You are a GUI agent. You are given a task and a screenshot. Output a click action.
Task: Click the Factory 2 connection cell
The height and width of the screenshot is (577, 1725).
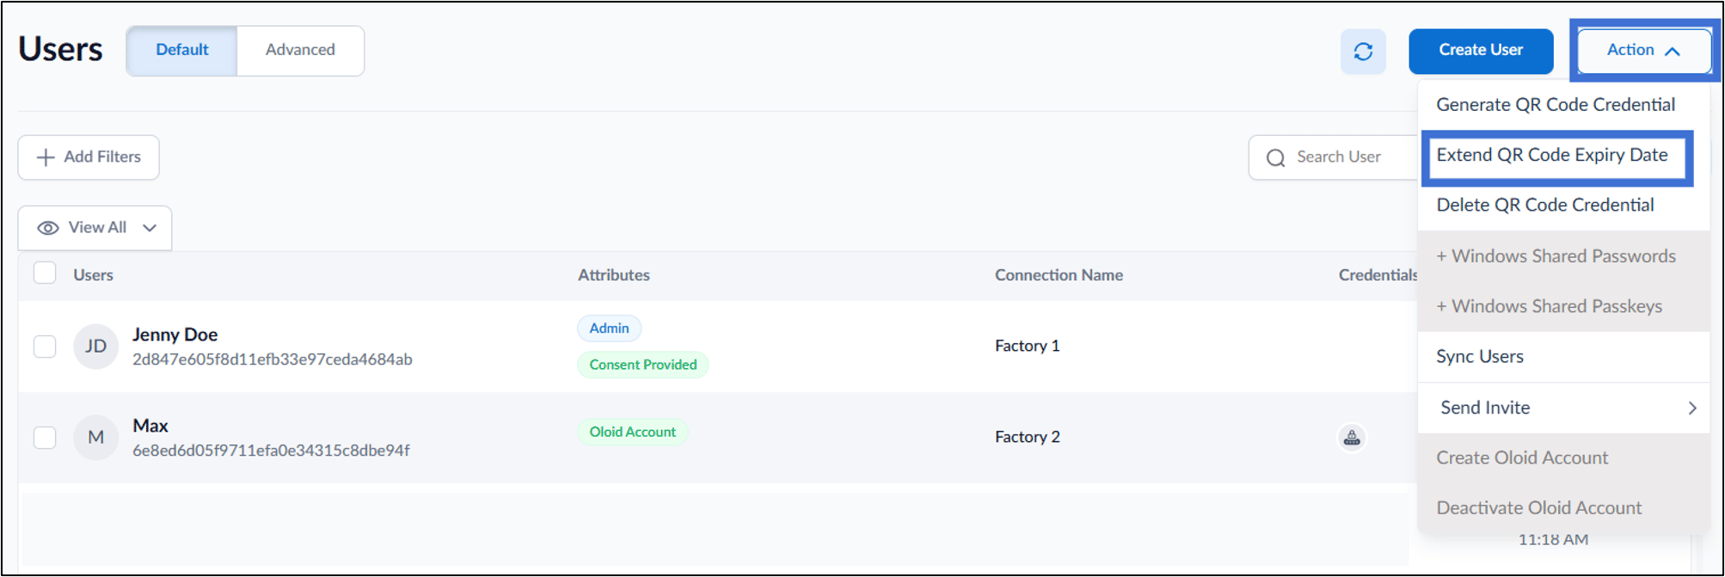1027,437
